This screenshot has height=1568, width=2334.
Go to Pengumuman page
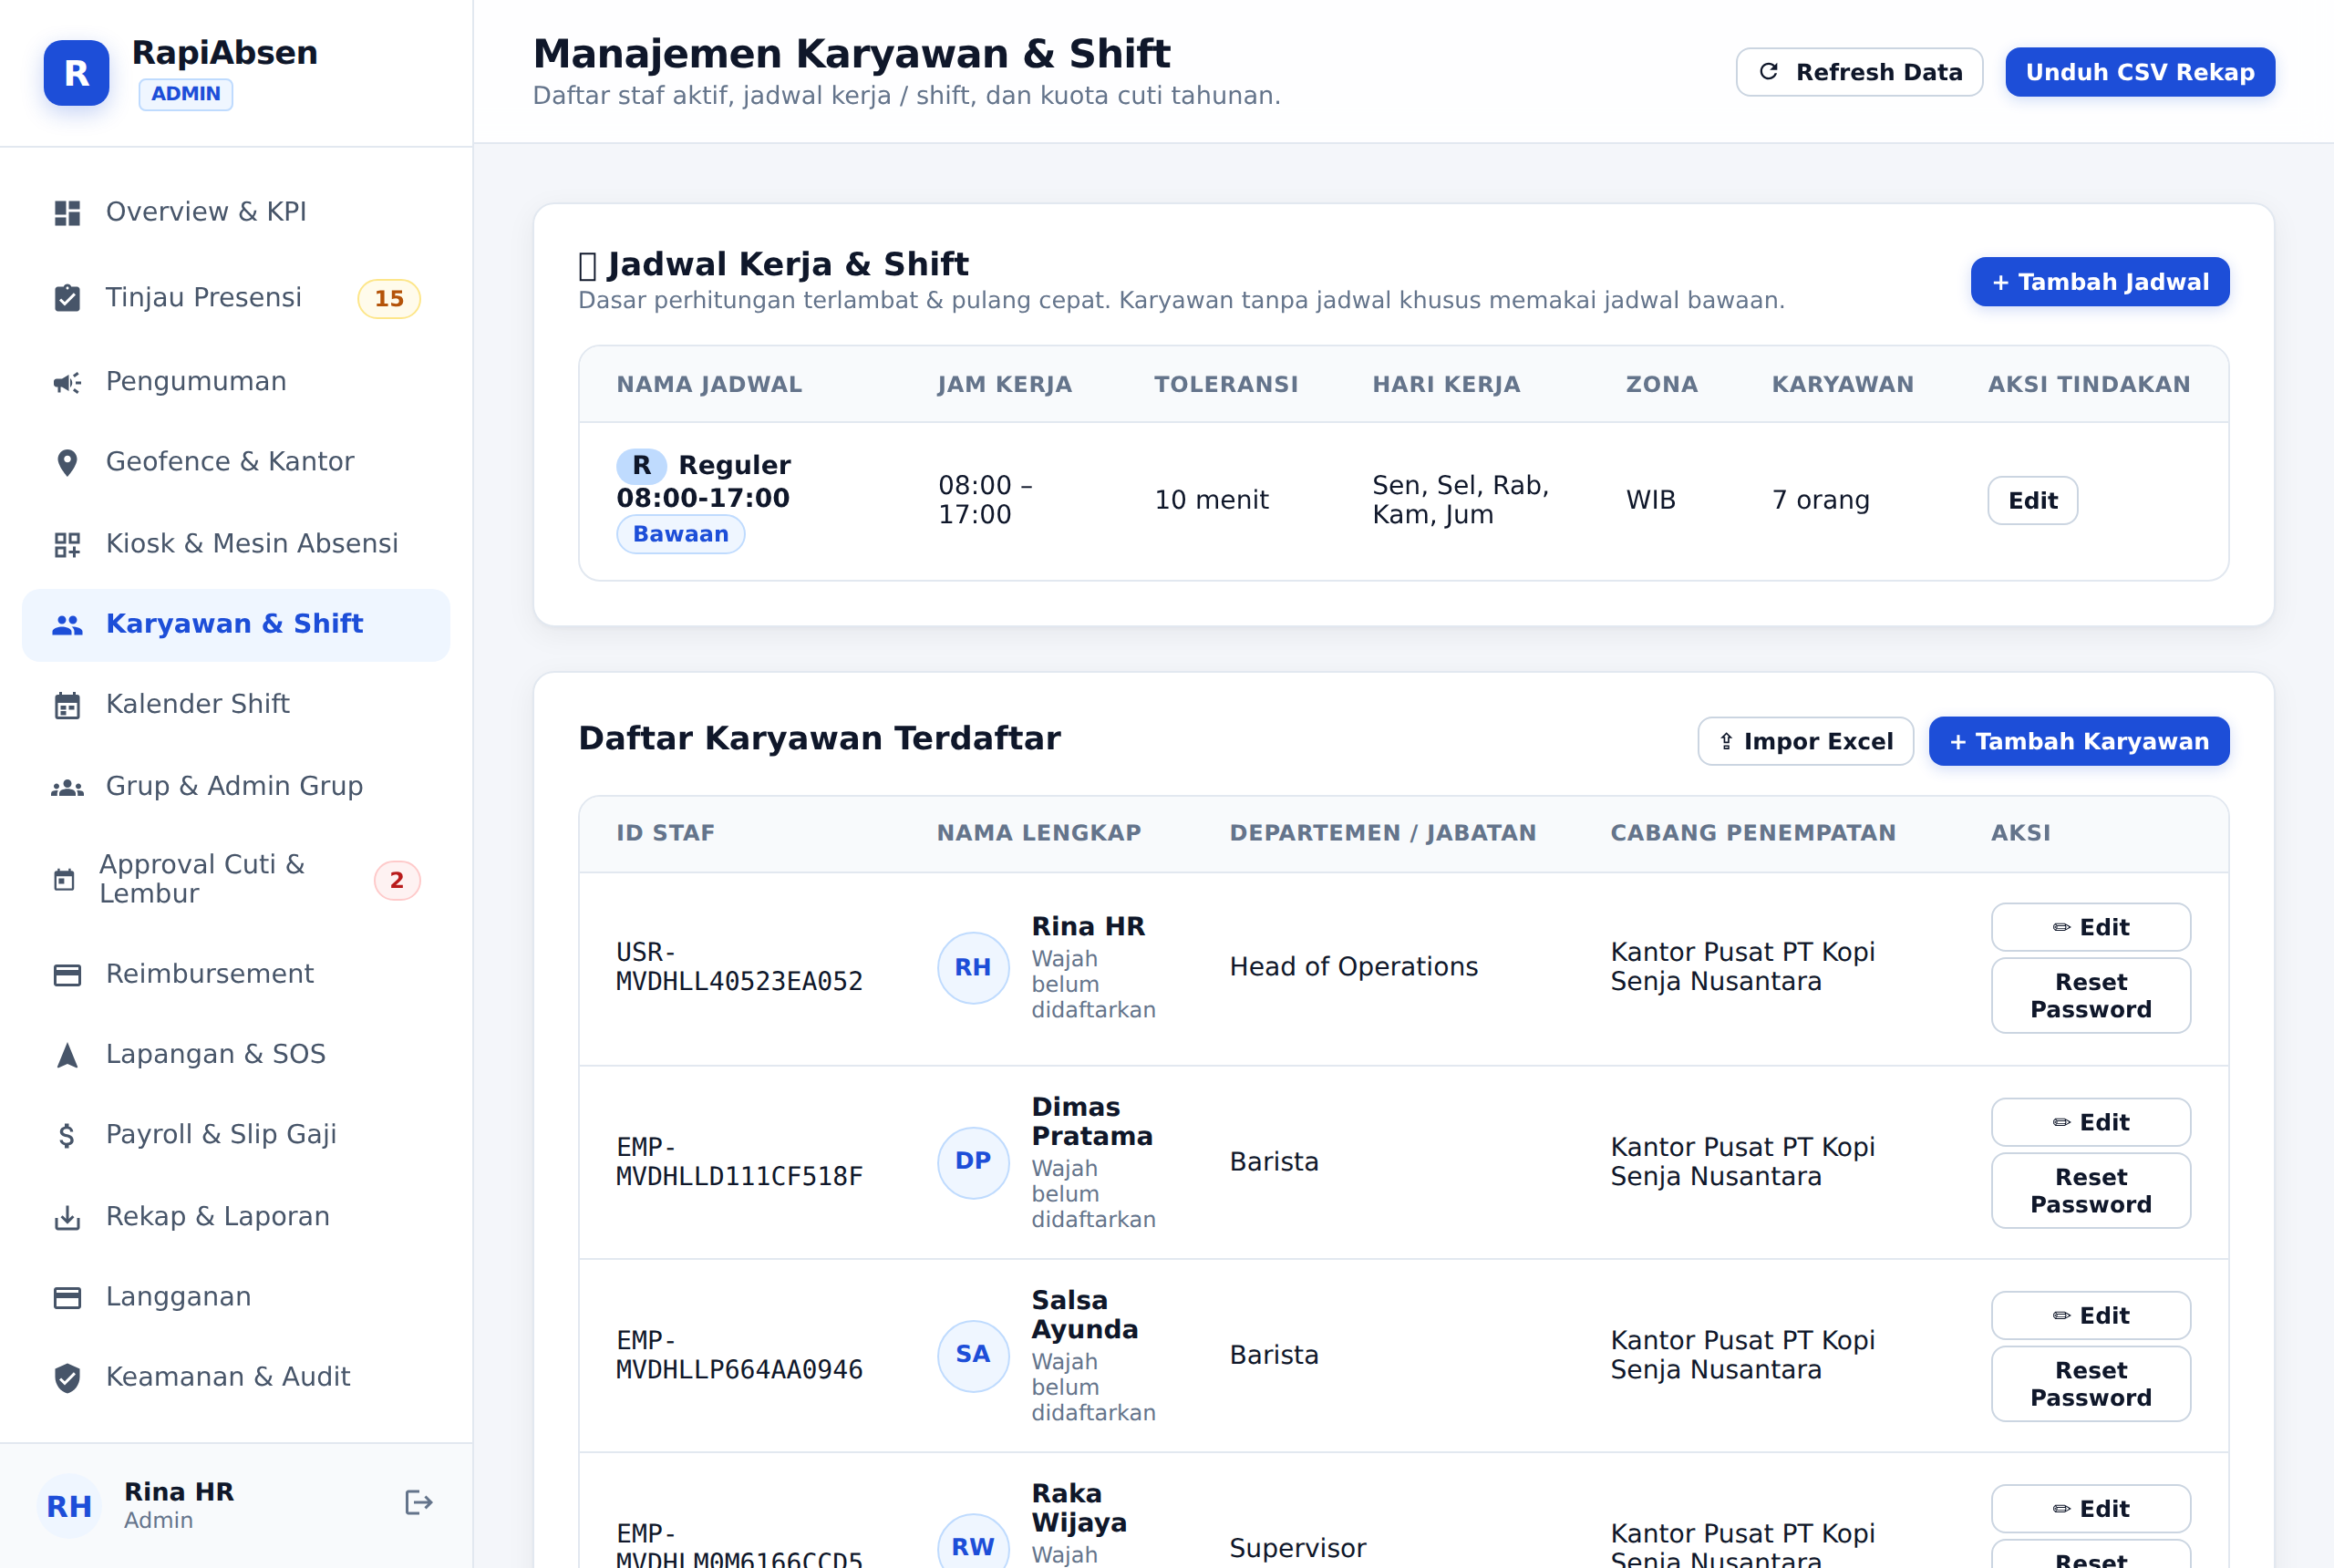point(236,382)
